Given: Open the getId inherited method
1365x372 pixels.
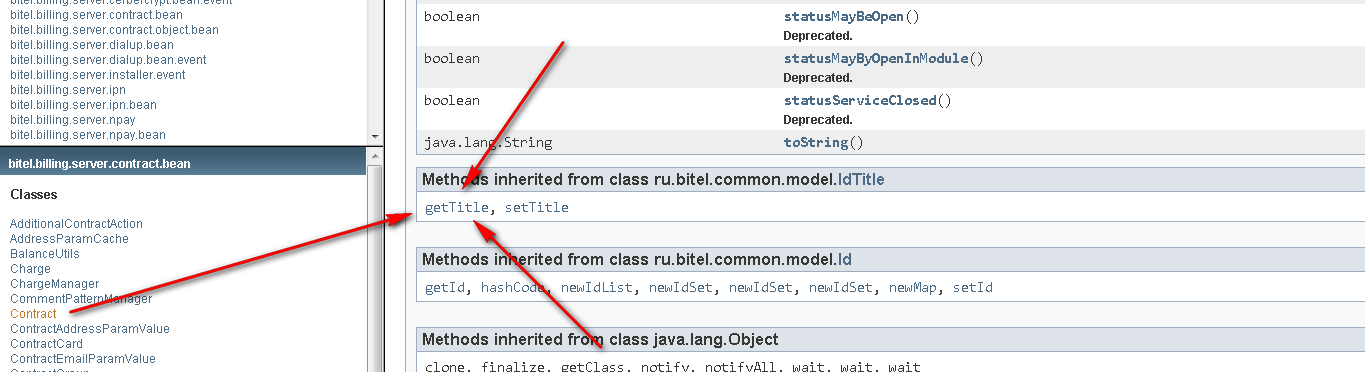Looking at the screenshot, I should click(x=445, y=288).
